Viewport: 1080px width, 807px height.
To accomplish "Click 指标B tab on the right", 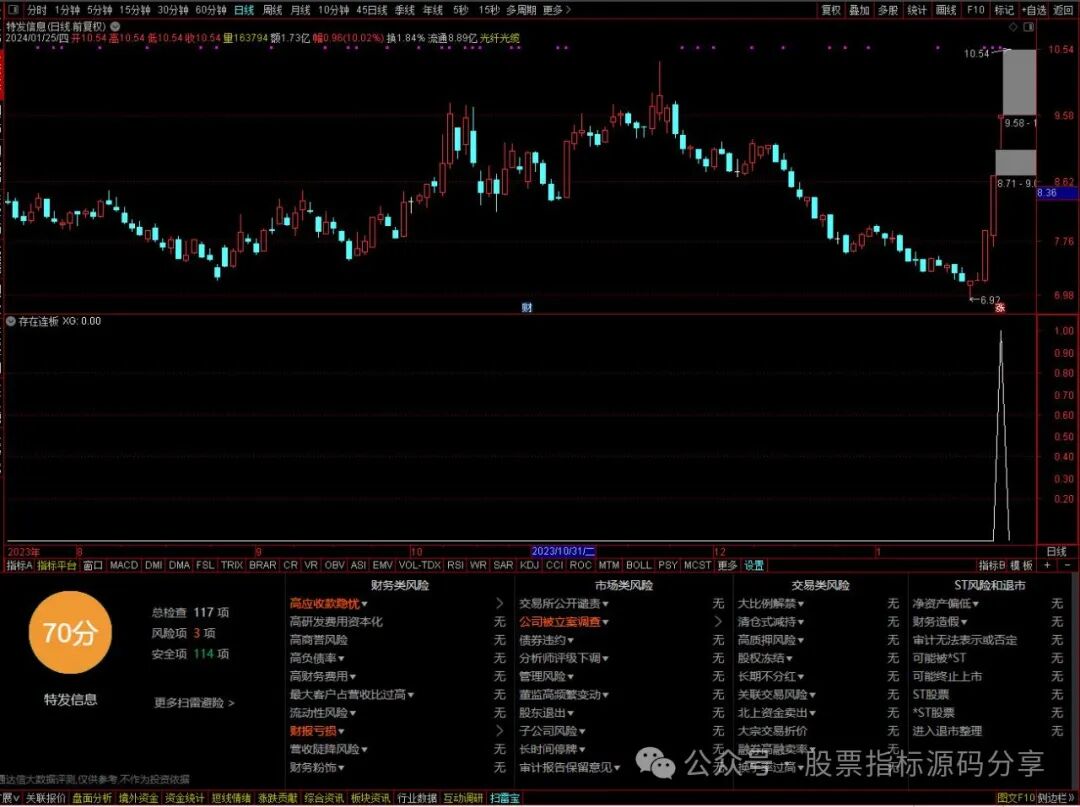I will click(x=992, y=565).
